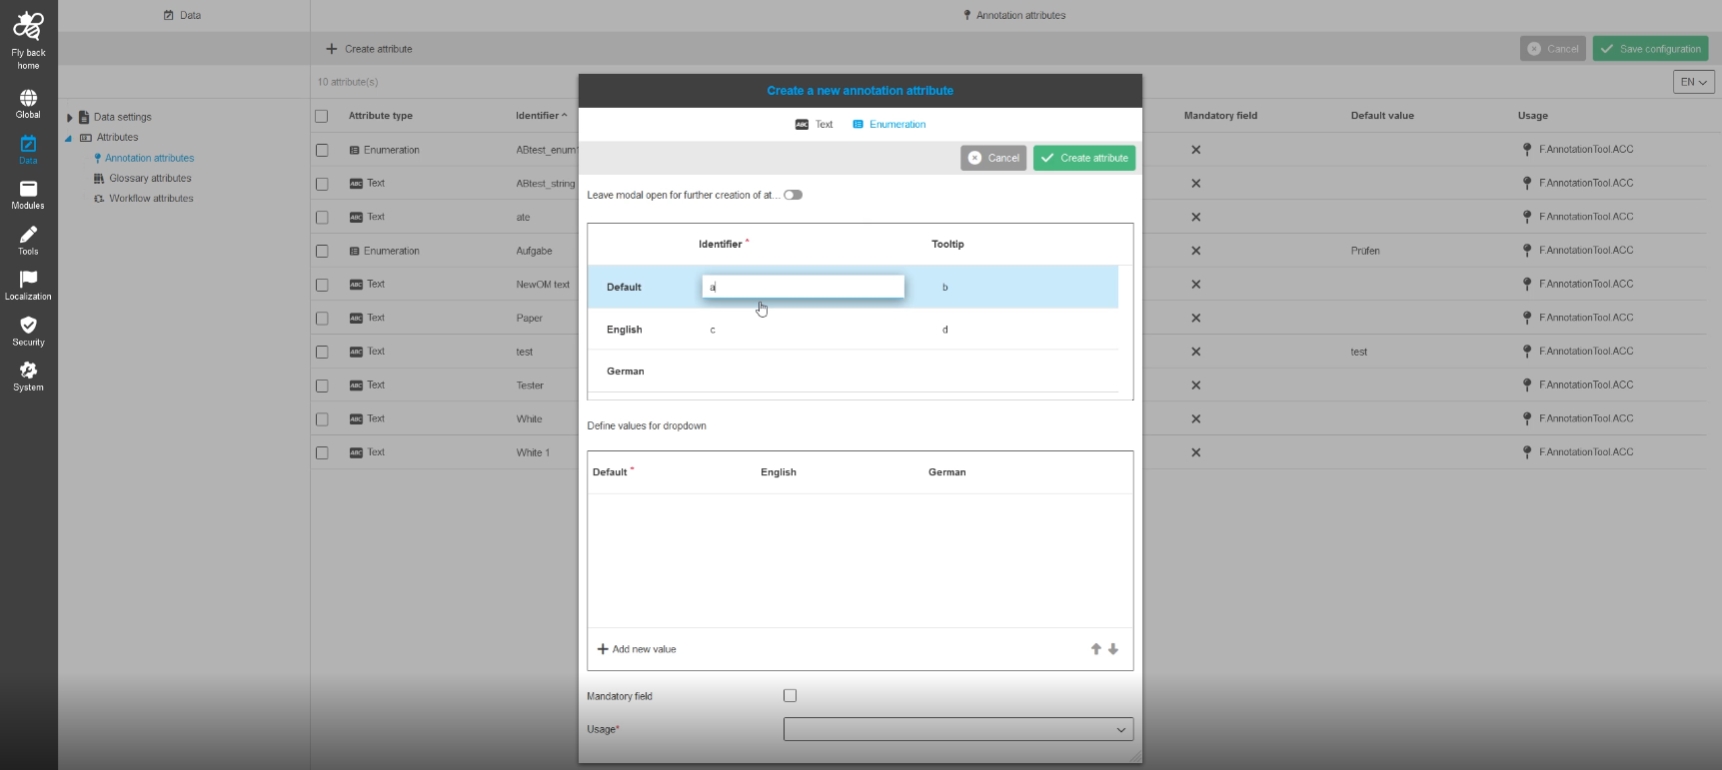Click the Default identifier input field
The image size is (1722, 770).
click(803, 287)
